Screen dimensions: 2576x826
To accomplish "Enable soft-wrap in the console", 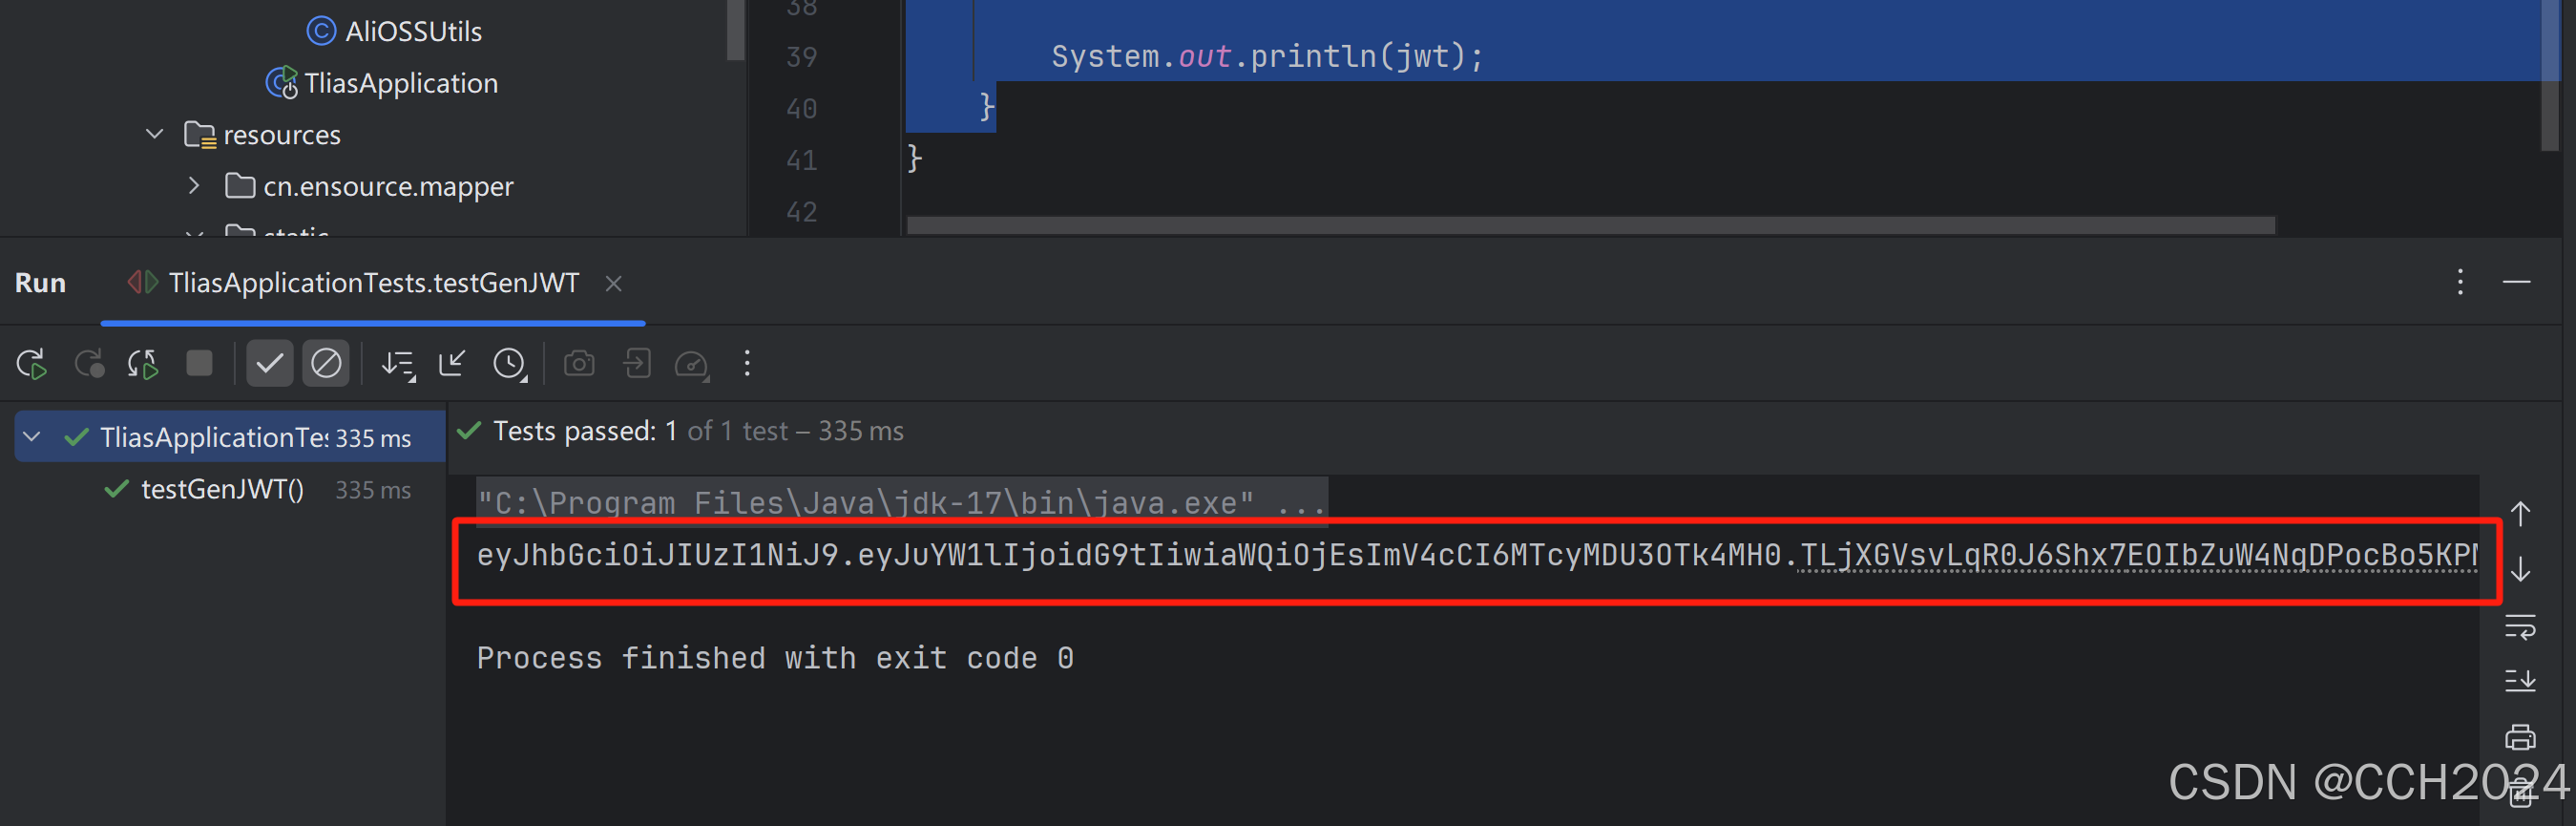I will tap(2521, 628).
